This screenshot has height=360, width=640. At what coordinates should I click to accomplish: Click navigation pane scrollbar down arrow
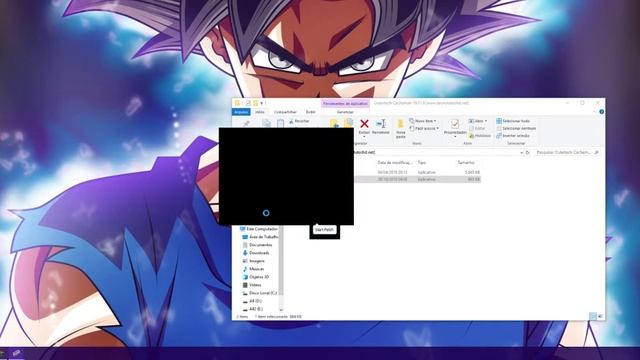click(281, 310)
